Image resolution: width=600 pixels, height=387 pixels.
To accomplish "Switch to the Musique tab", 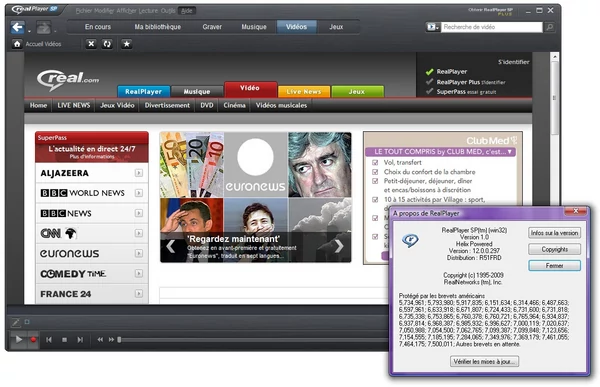I will click(254, 27).
